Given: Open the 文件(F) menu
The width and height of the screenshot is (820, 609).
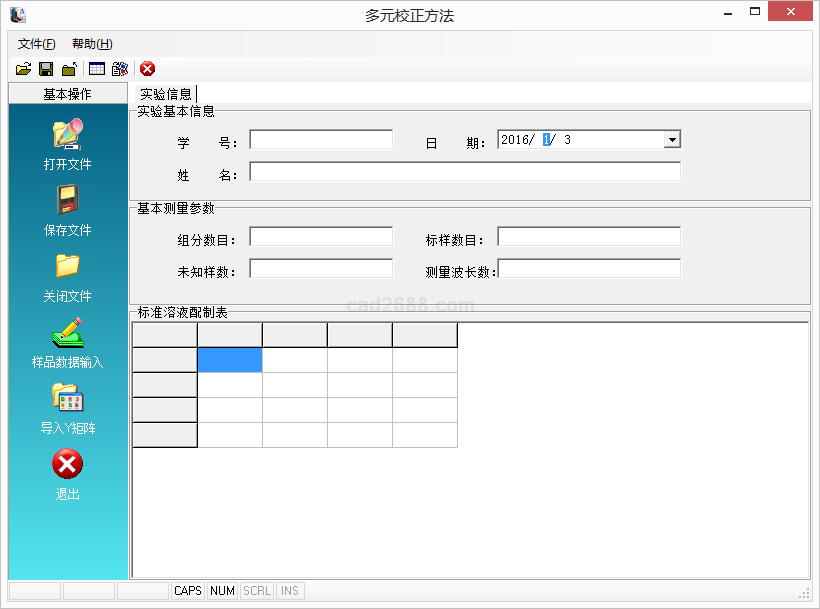Looking at the screenshot, I should click(x=37, y=44).
